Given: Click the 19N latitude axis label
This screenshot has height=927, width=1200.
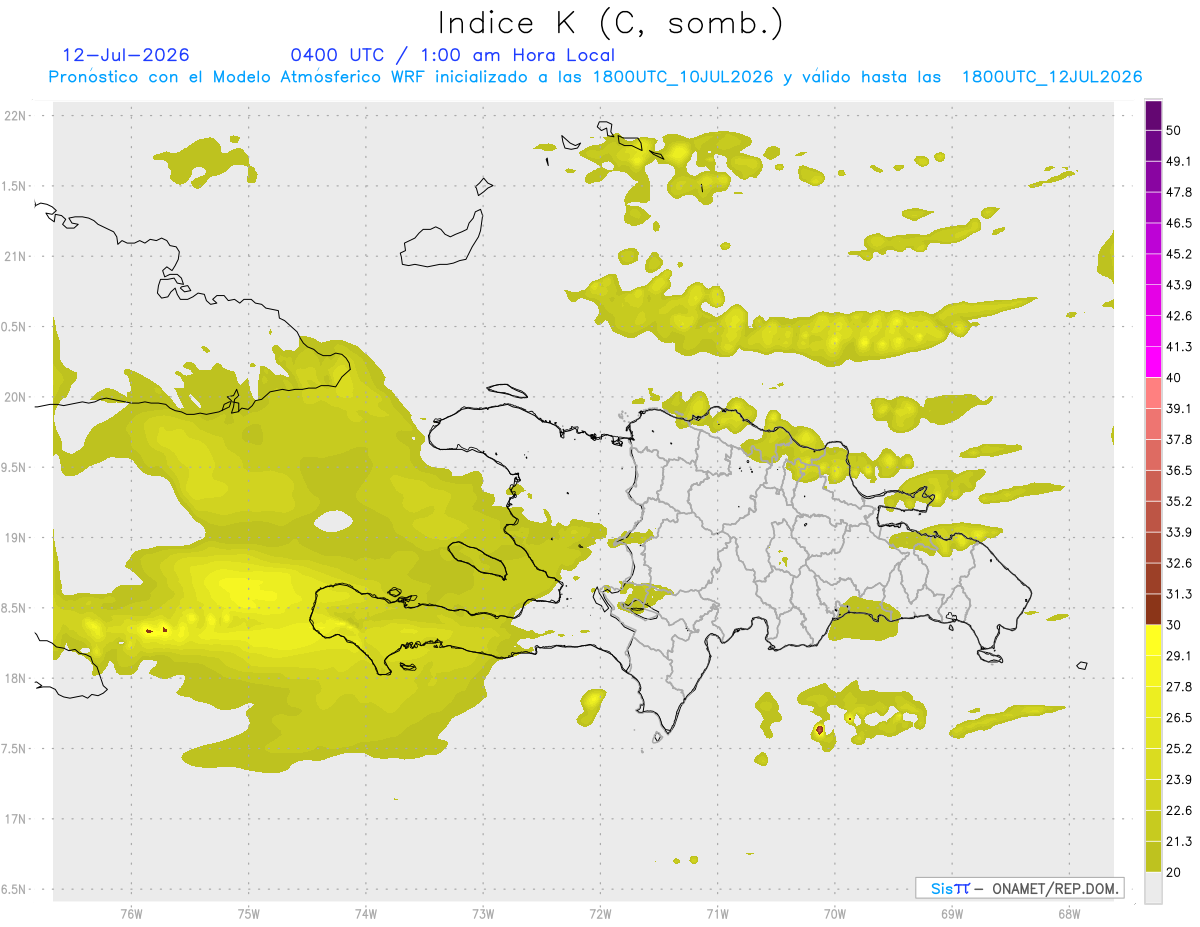Looking at the screenshot, I should 18,537.
